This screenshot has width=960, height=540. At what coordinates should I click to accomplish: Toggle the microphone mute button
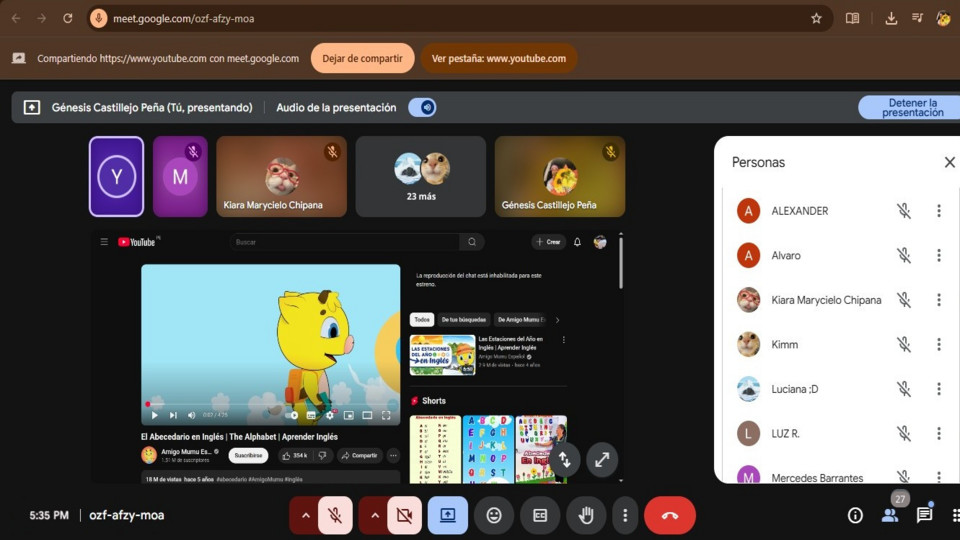pos(336,515)
